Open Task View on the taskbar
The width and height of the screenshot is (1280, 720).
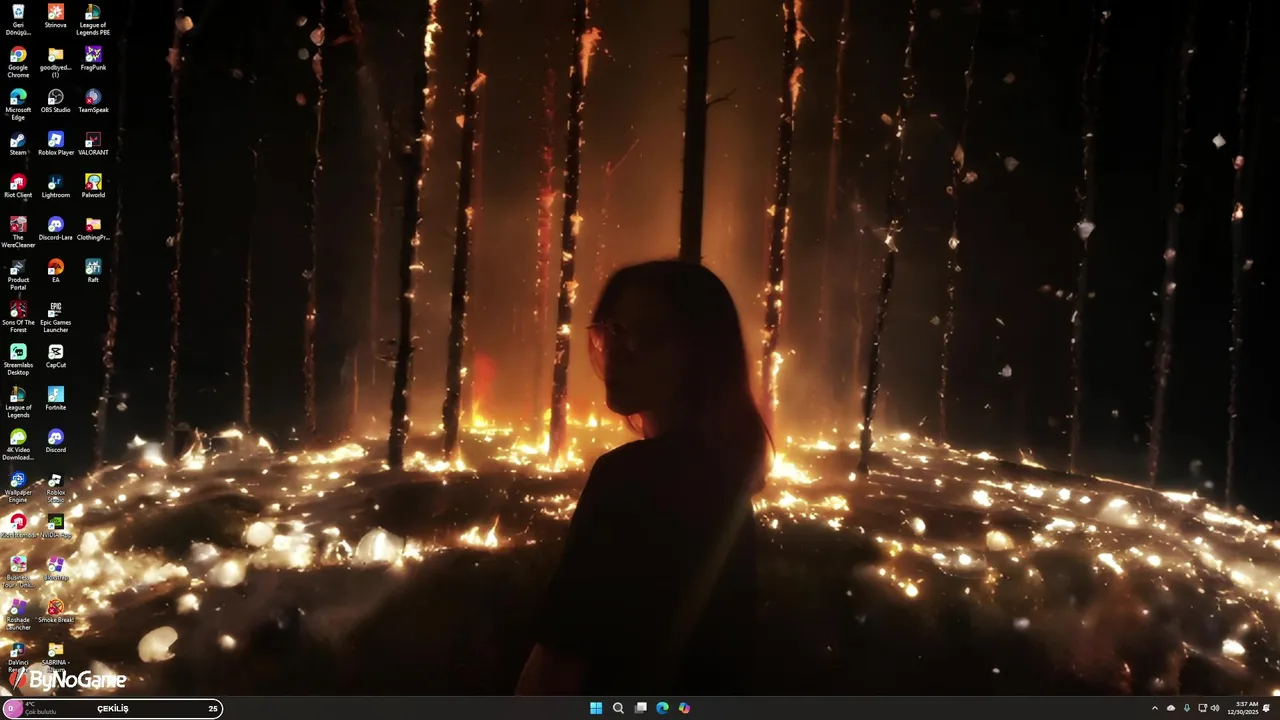point(640,708)
